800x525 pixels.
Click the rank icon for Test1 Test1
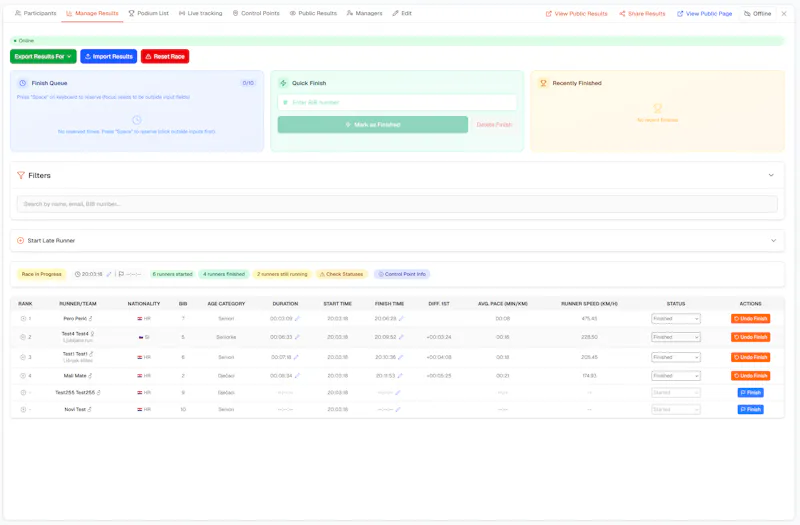click(x=23, y=357)
